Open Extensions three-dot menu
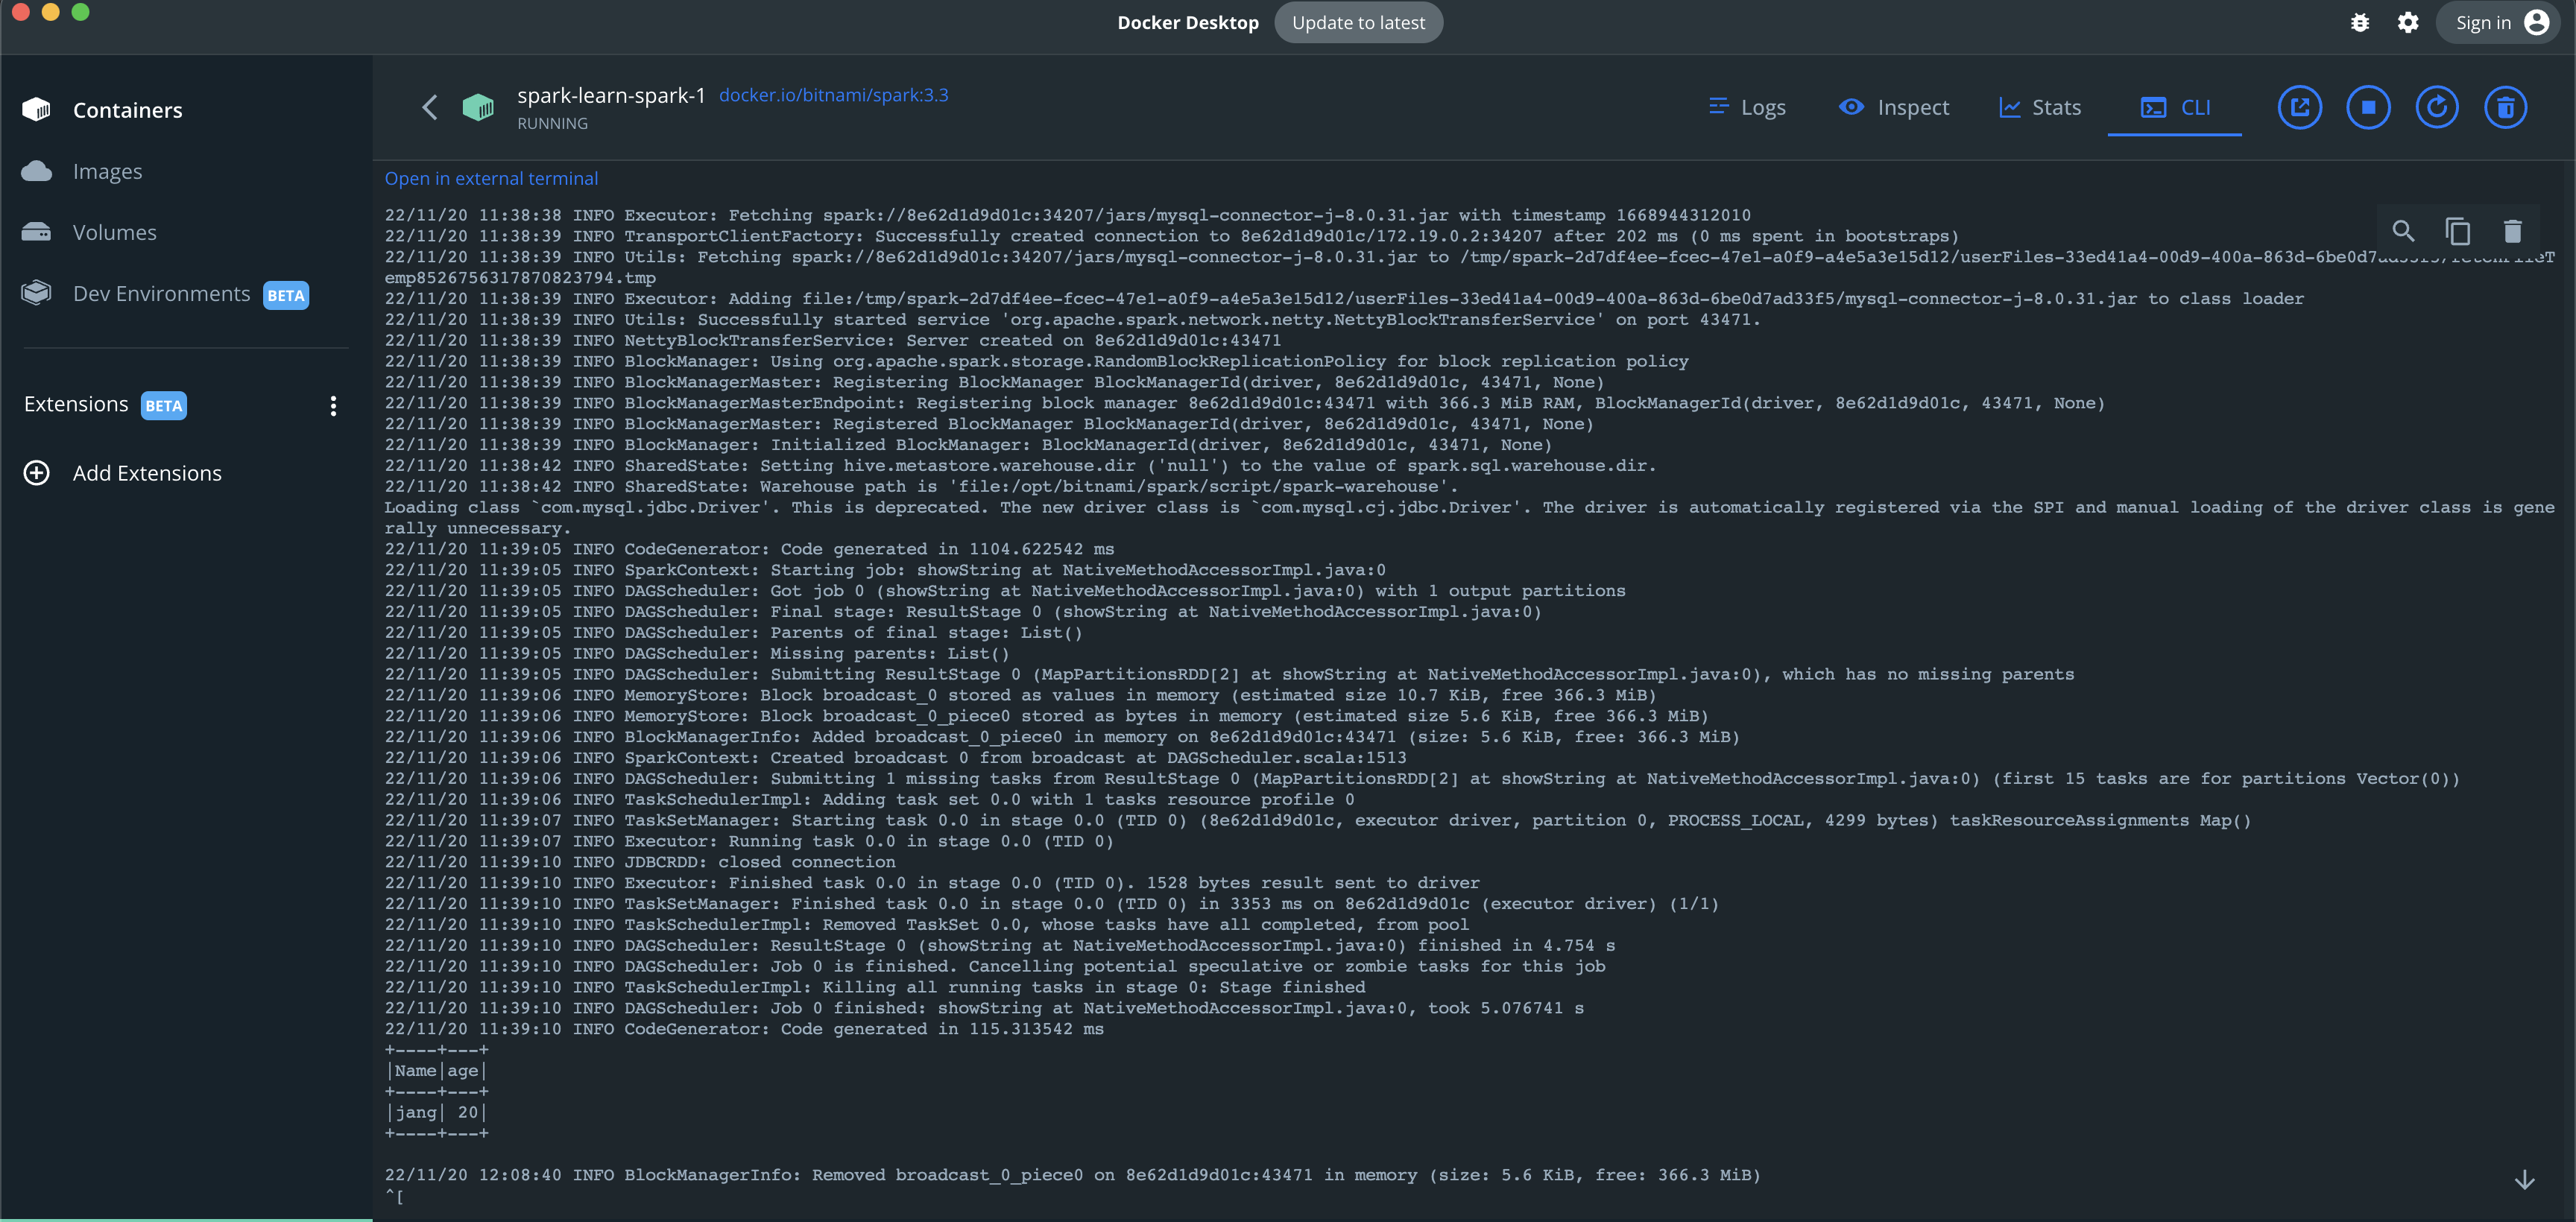This screenshot has width=2576, height=1222. pyautogui.click(x=333, y=405)
